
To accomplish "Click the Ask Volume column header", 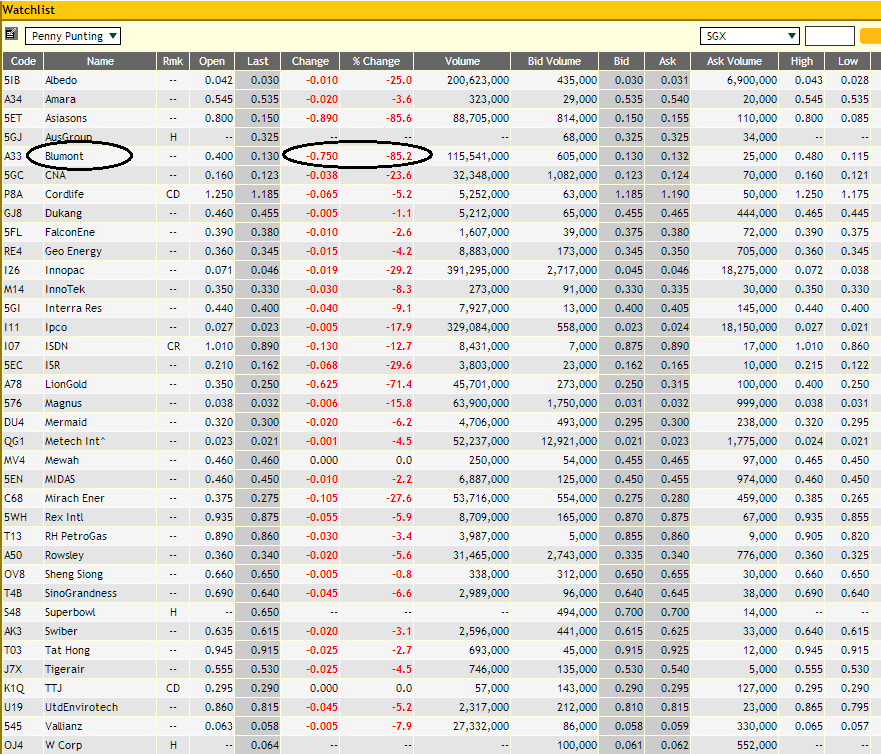I will click(734, 61).
